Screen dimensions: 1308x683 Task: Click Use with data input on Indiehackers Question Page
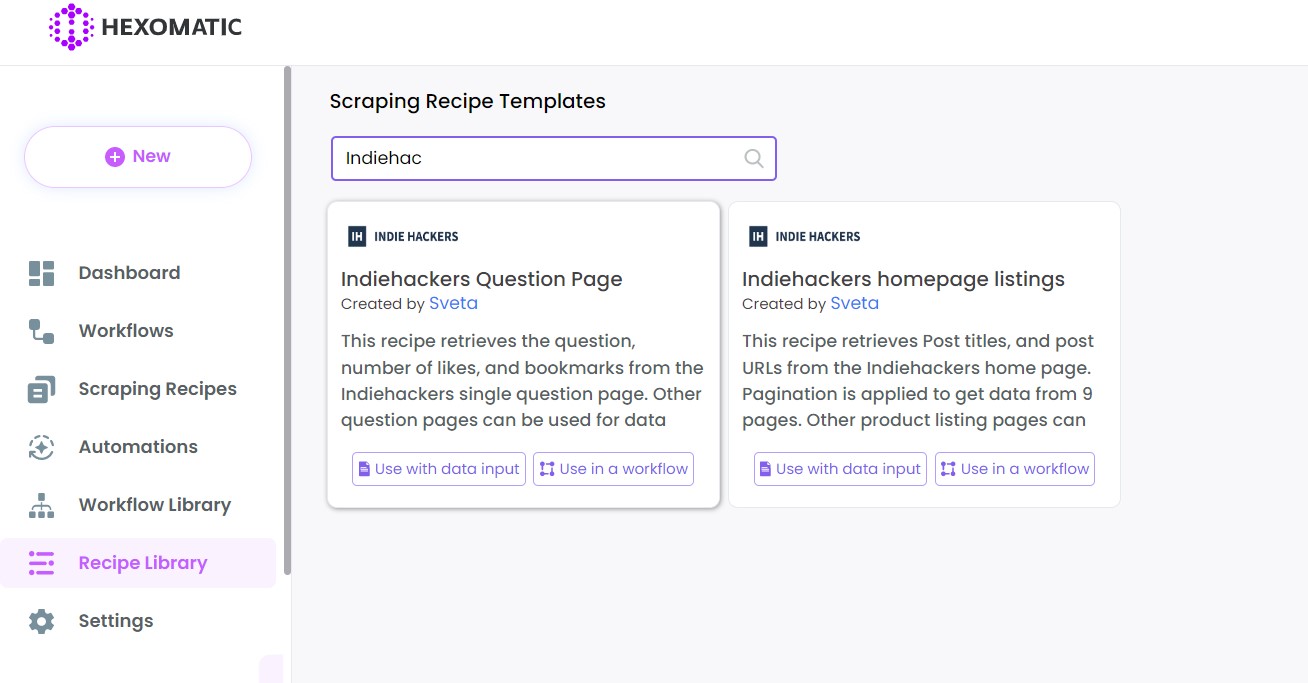click(438, 468)
